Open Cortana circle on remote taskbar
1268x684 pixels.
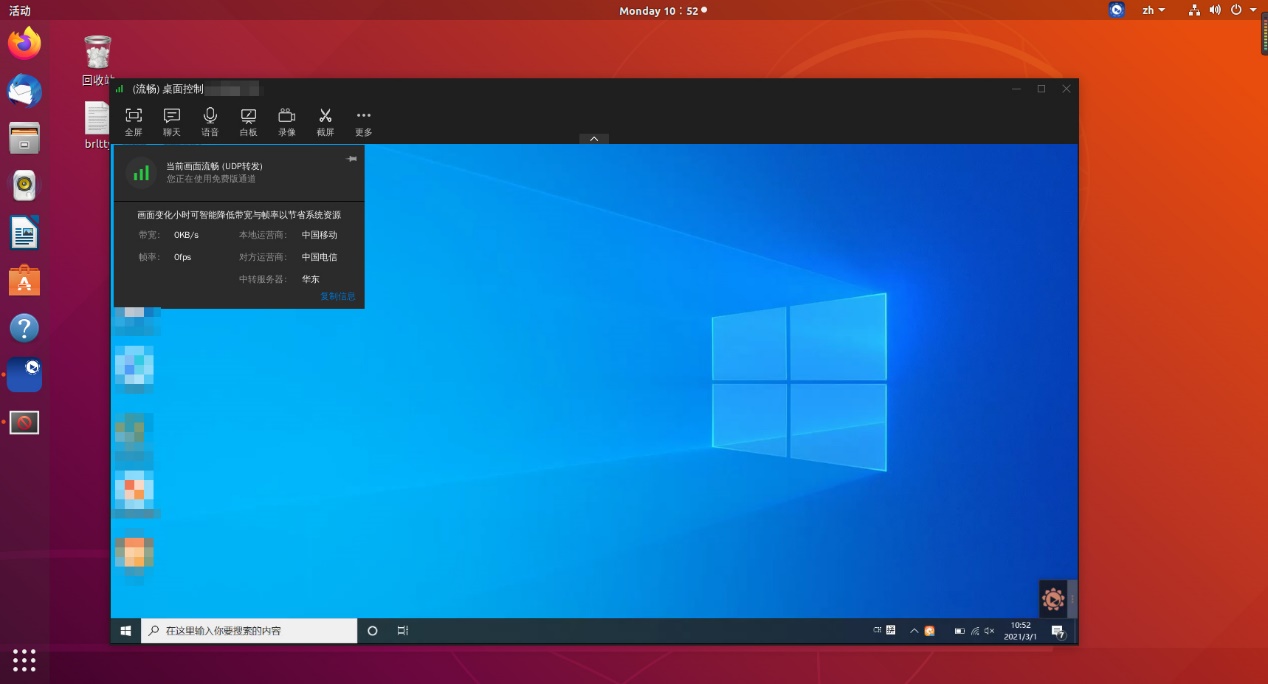coord(372,631)
